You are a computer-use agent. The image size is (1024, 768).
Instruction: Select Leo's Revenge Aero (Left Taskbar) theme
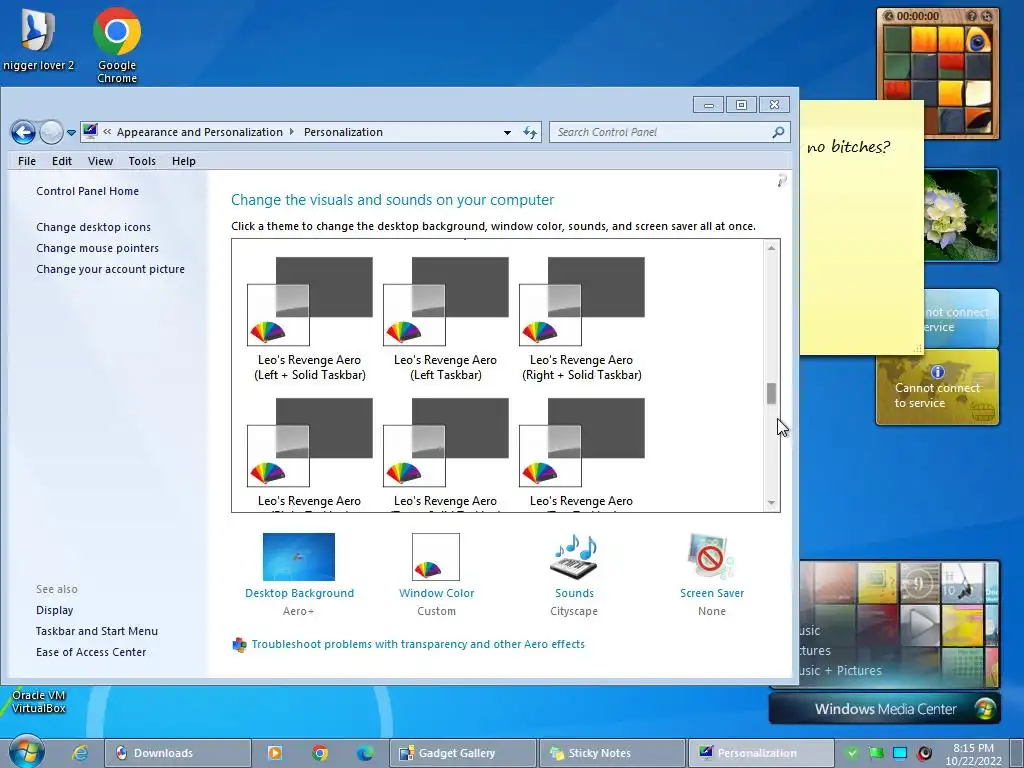pyautogui.click(x=445, y=319)
